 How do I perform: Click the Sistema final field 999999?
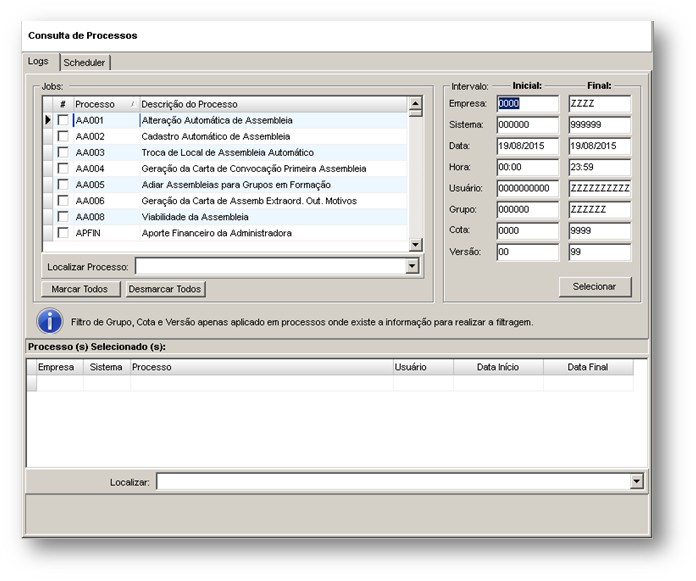(599, 125)
